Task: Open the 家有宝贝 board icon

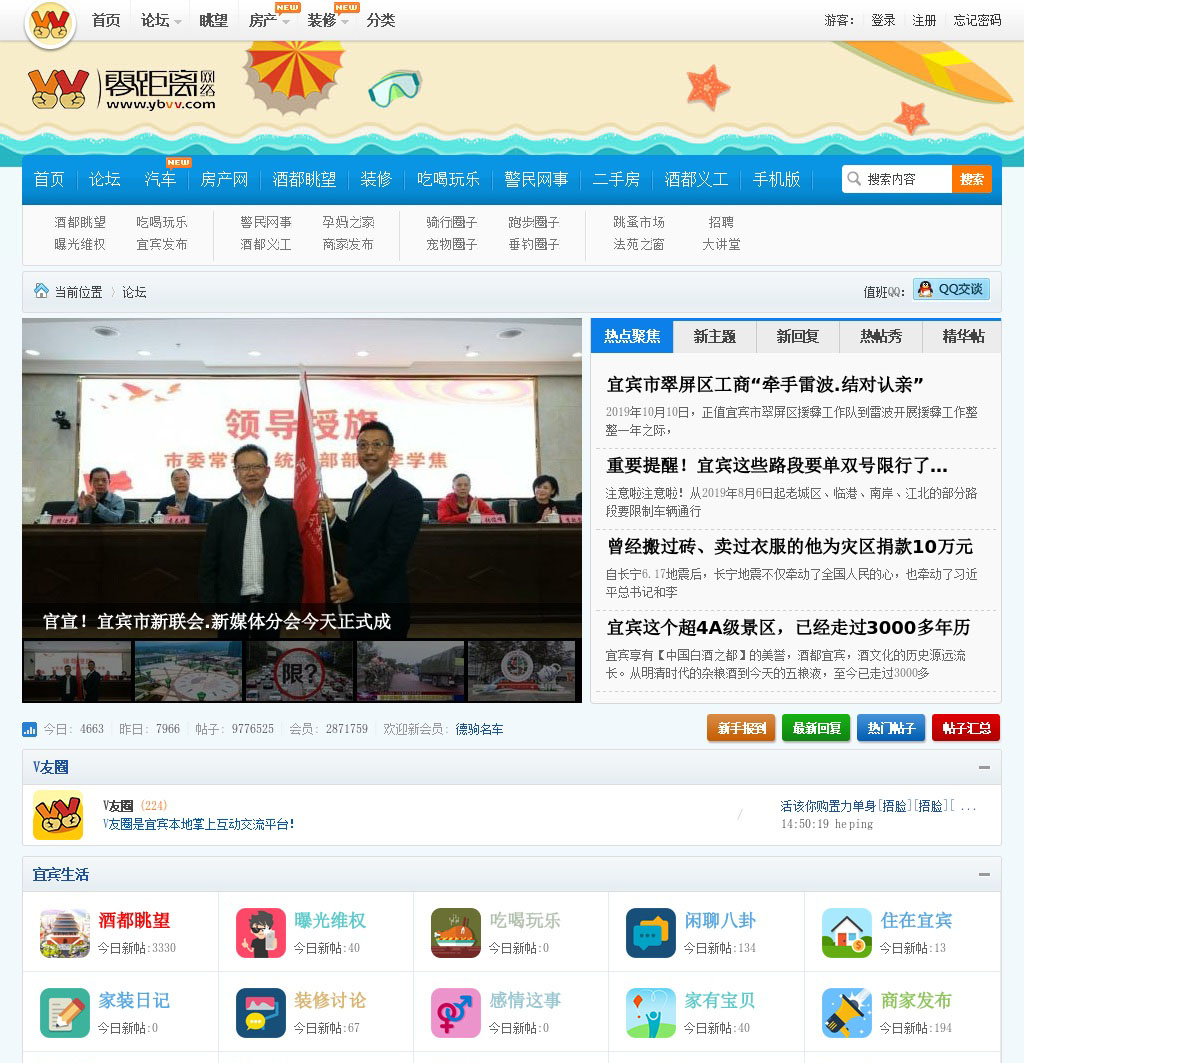Action: (x=651, y=1013)
